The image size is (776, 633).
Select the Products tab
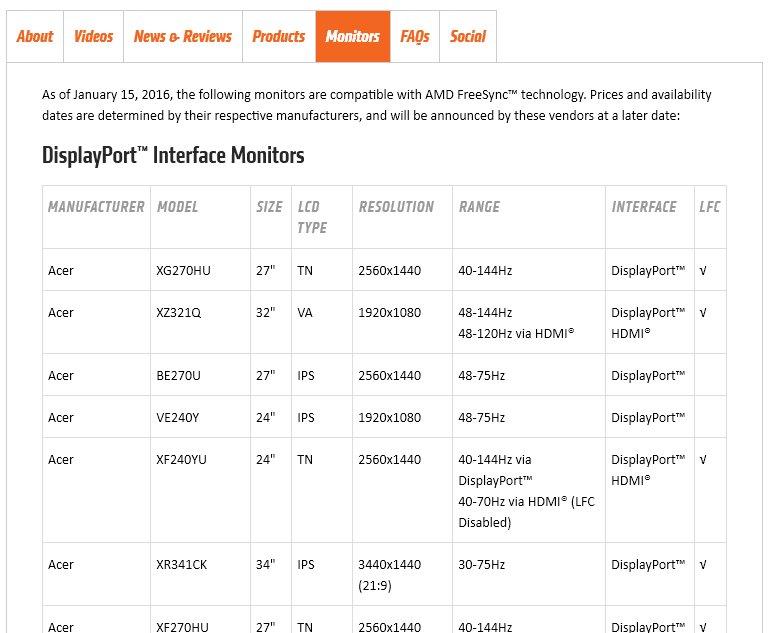coord(279,37)
